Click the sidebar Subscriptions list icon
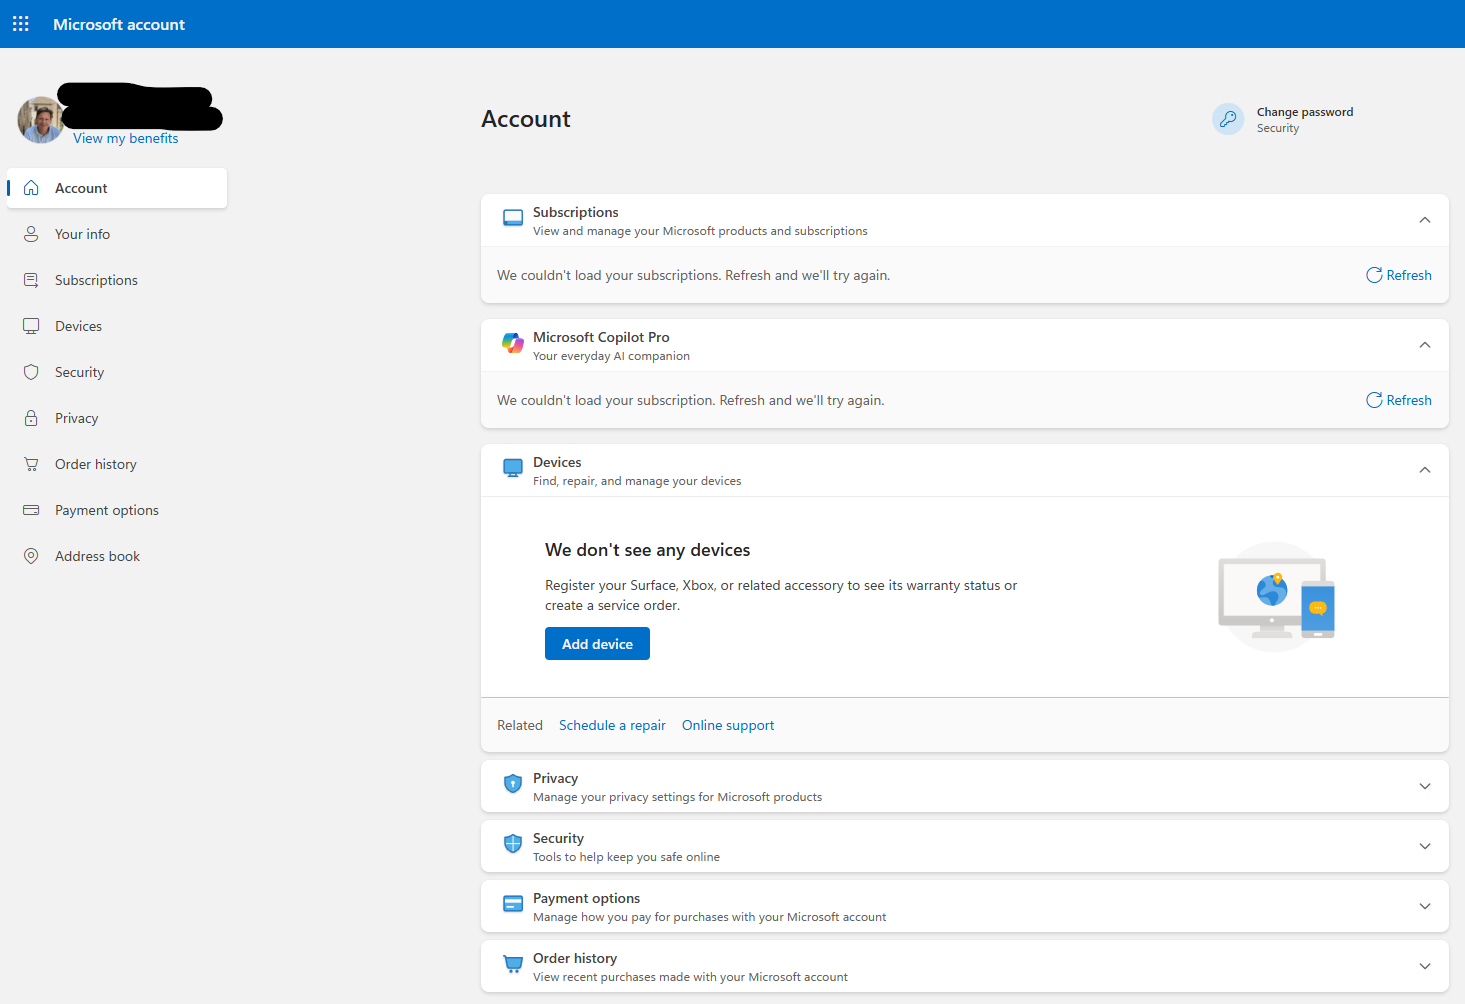 point(31,280)
